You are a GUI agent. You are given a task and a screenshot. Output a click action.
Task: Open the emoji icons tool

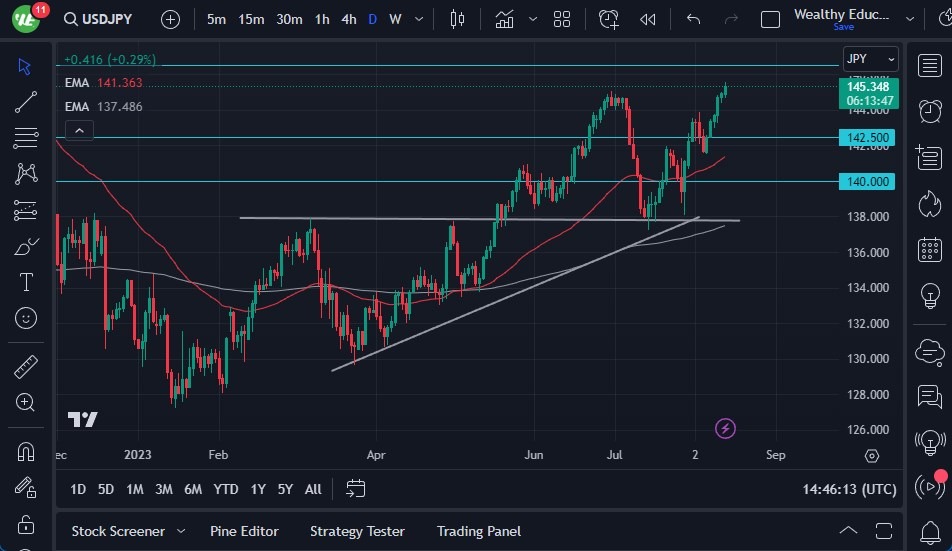coord(26,318)
